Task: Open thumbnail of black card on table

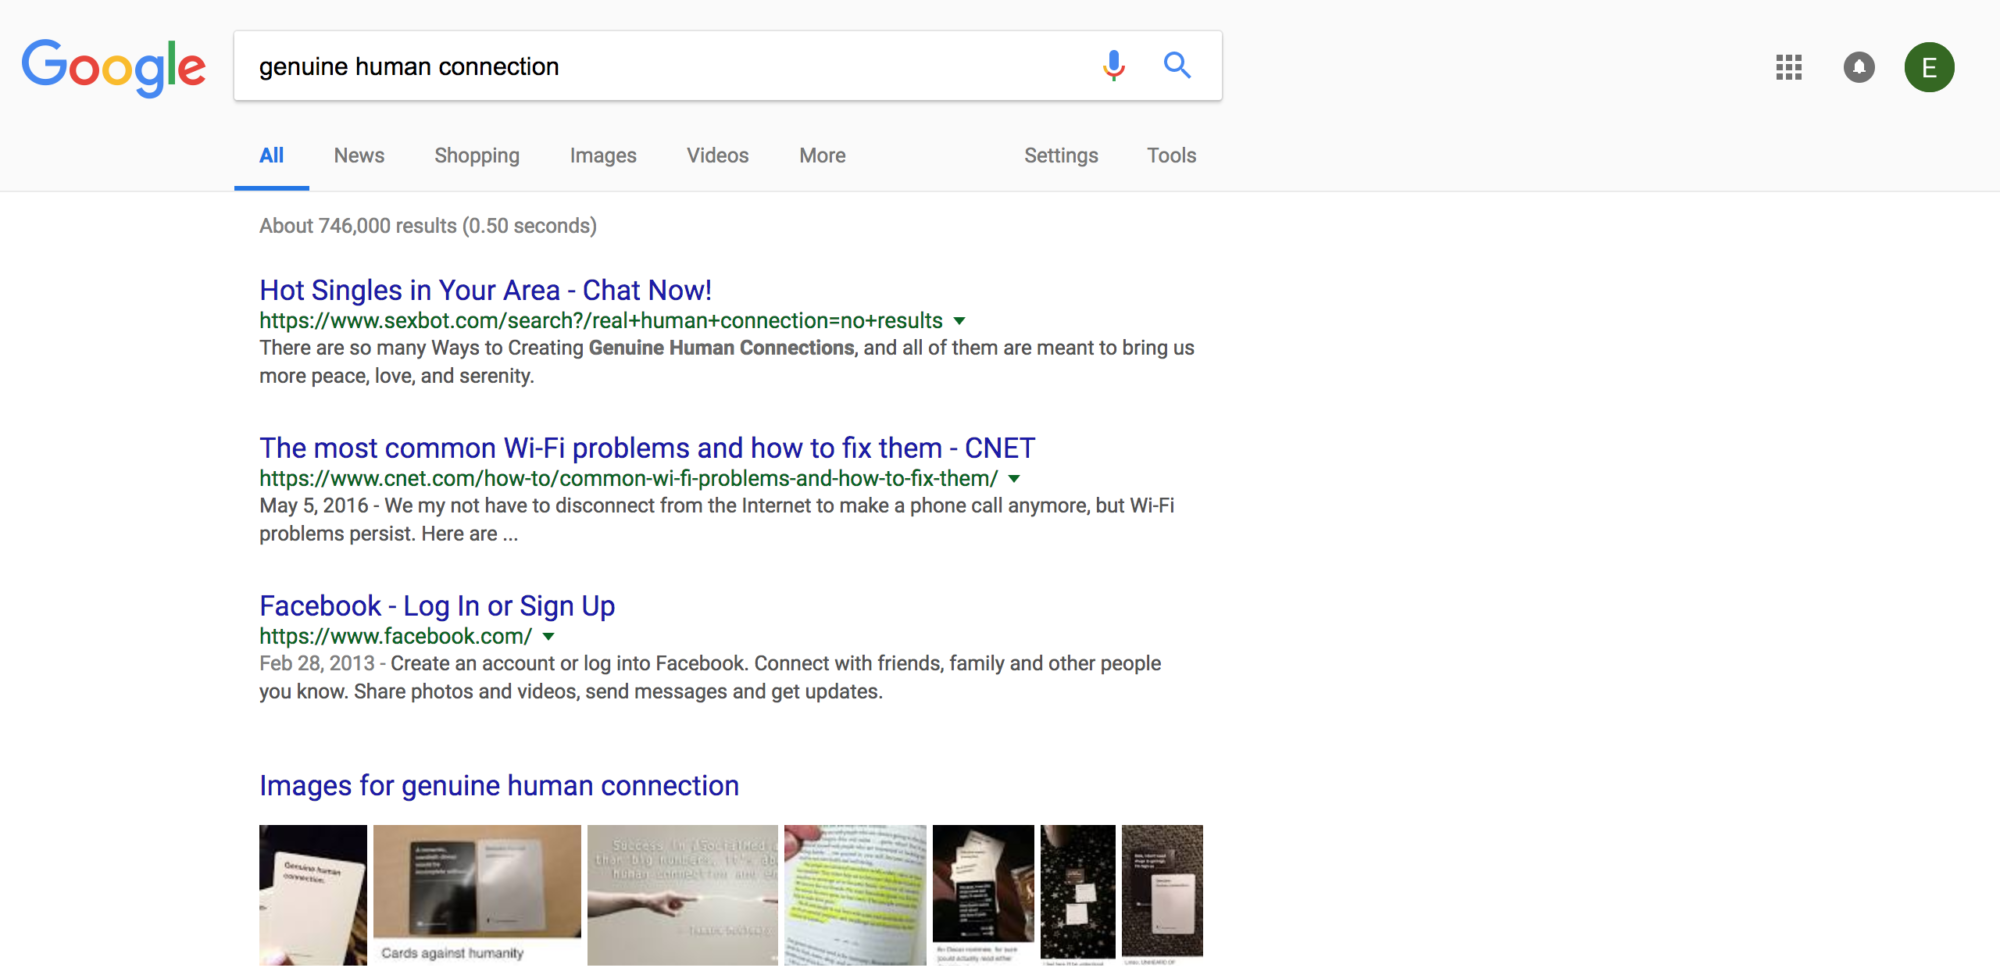Action: [x=983, y=895]
